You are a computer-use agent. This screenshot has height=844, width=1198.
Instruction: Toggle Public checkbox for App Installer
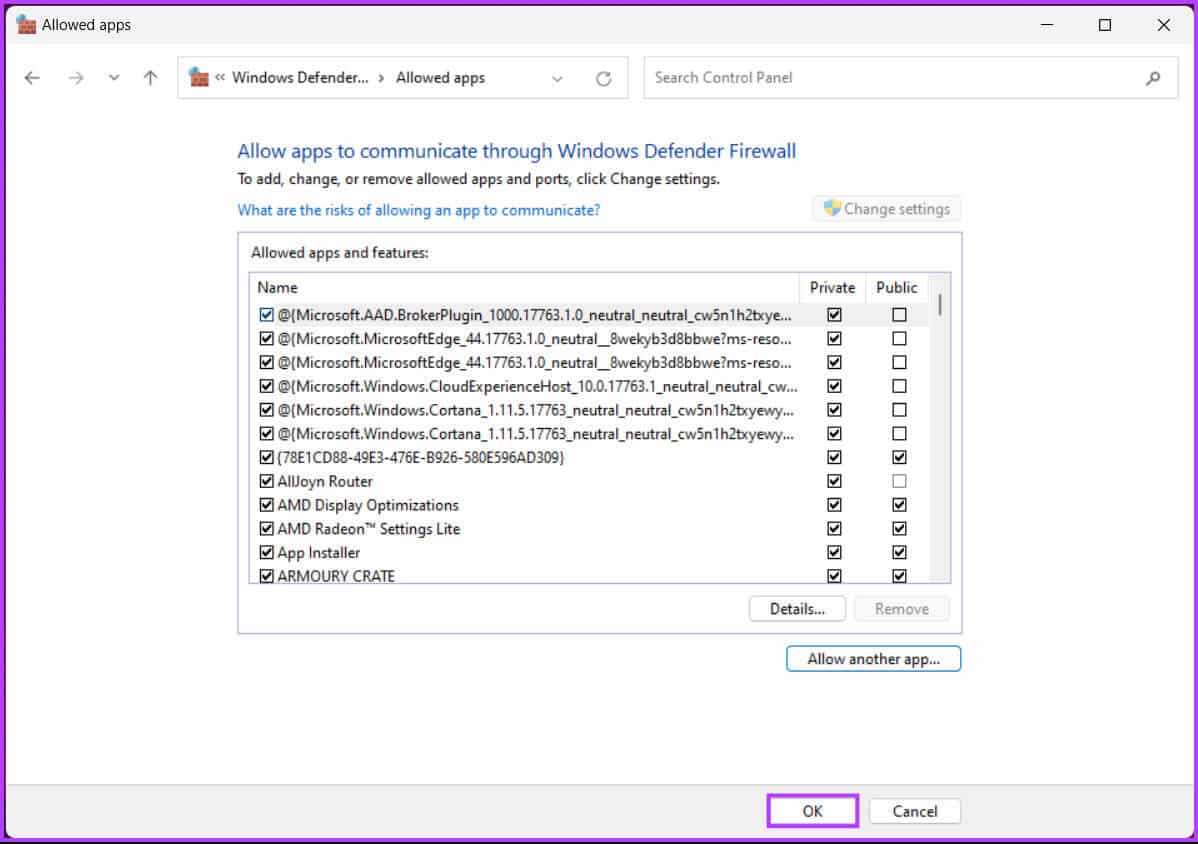click(x=899, y=552)
